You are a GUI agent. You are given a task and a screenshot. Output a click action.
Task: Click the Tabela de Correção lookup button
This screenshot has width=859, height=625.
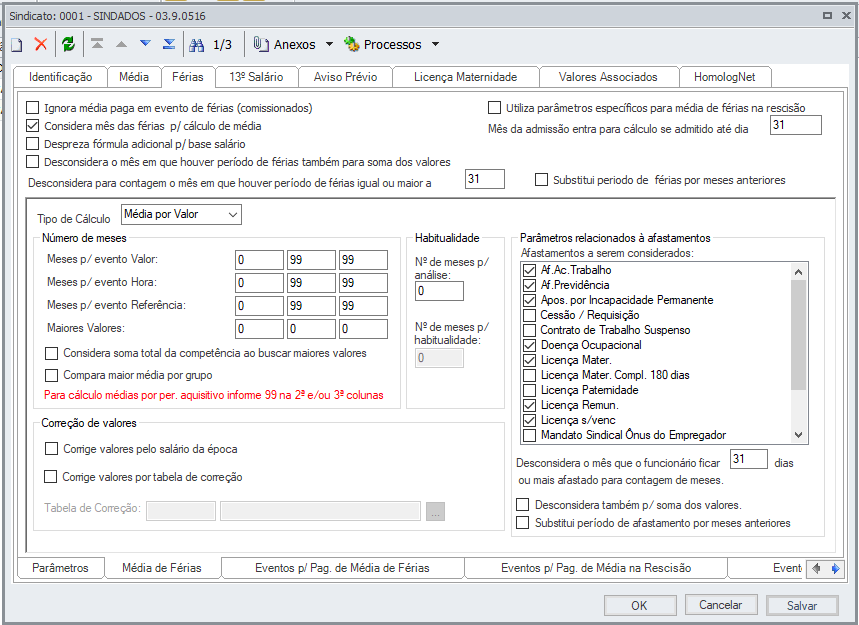(436, 511)
